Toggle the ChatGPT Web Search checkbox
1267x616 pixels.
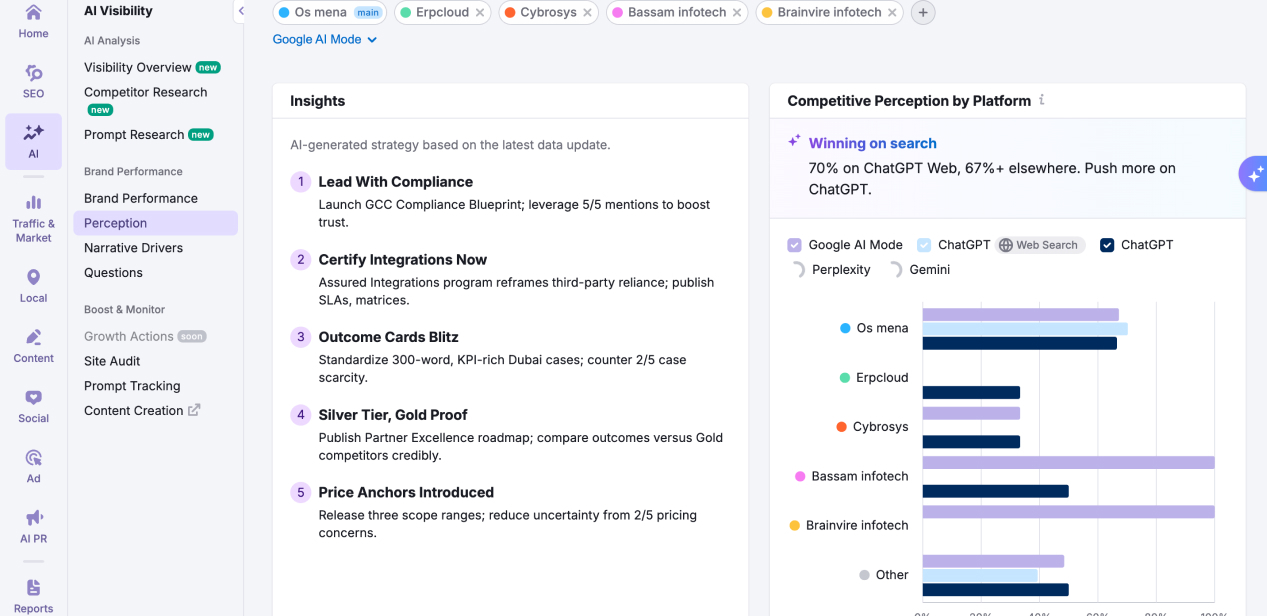tap(924, 245)
